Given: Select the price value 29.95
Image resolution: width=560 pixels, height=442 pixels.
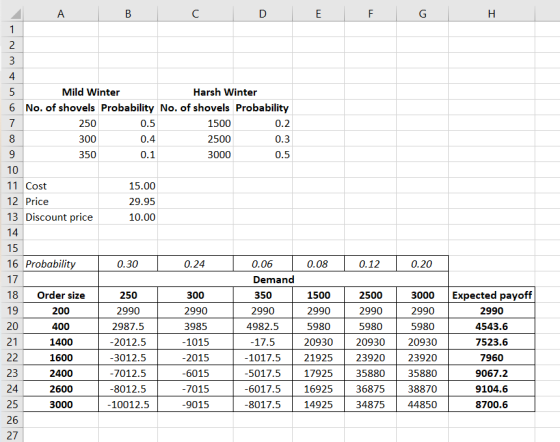Looking at the screenshot, I should (x=128, y=201).
